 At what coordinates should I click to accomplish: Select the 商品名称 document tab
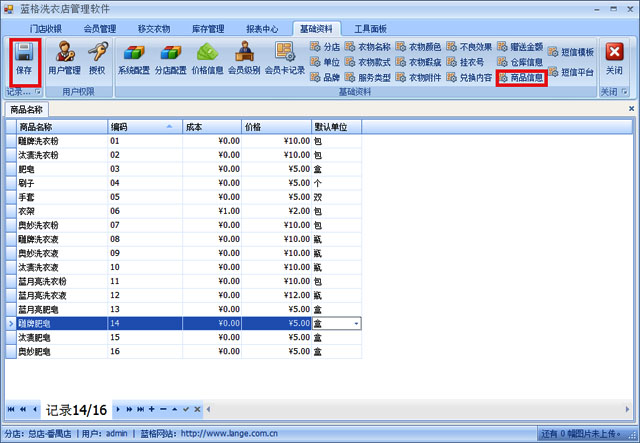click(x=27, y=109)
